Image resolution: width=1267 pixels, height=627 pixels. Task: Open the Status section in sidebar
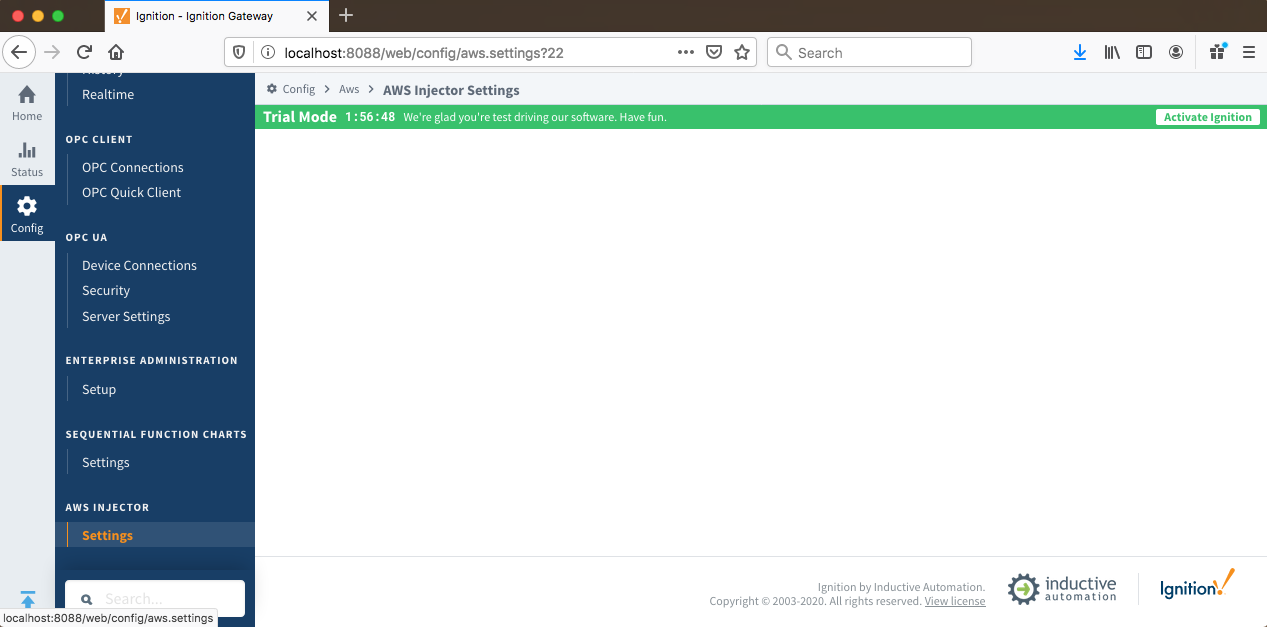click(x=27, y=159)
